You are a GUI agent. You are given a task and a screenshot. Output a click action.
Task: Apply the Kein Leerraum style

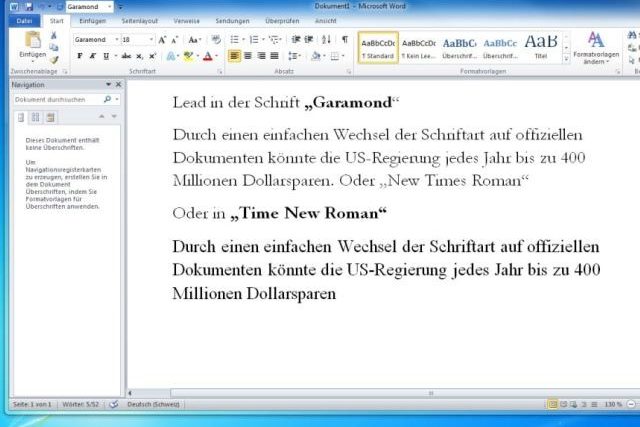click(419, 48)
